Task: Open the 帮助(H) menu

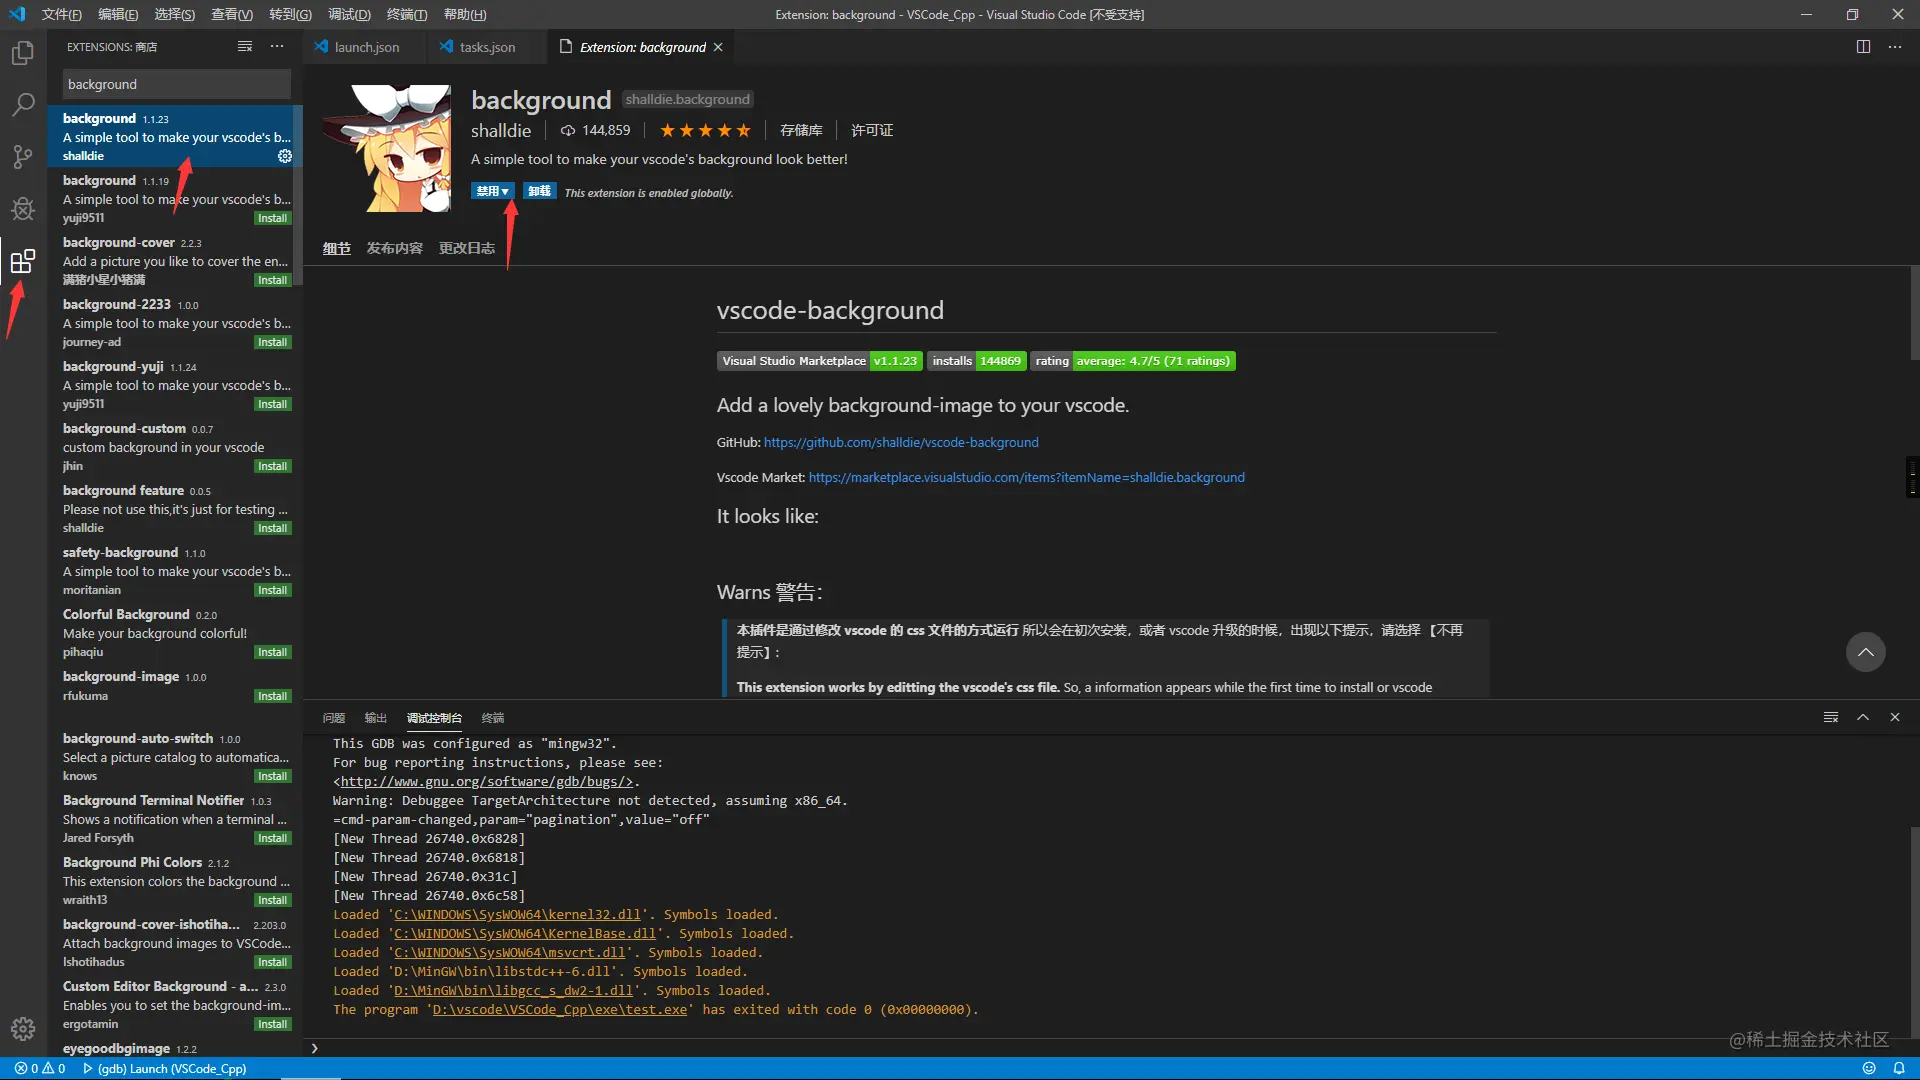Action: click(465, 15)
